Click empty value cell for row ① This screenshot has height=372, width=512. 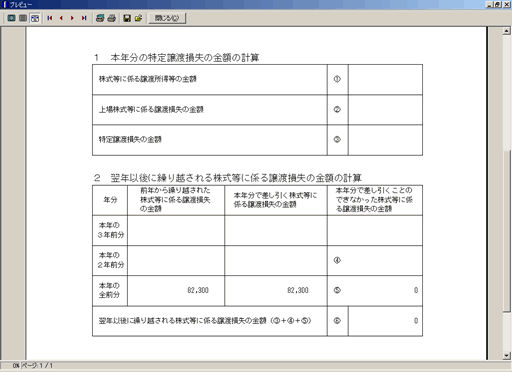pos(385,79)
